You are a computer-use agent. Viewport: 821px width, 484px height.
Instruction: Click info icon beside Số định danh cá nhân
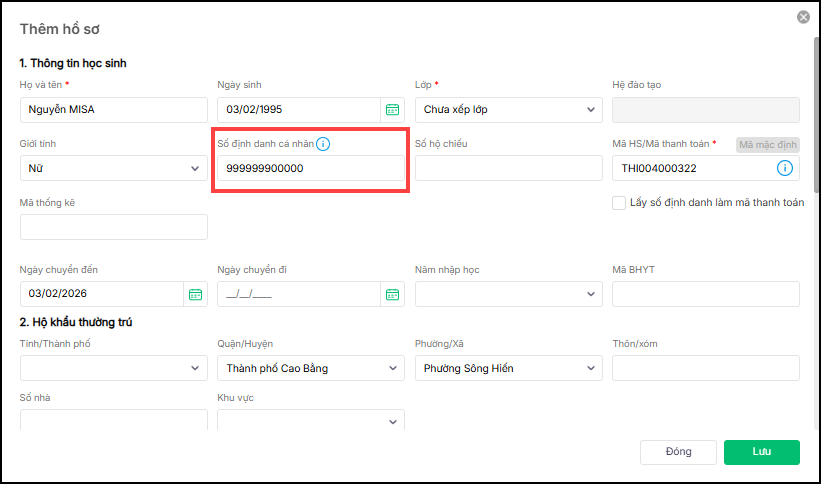[x=323, y=144]
